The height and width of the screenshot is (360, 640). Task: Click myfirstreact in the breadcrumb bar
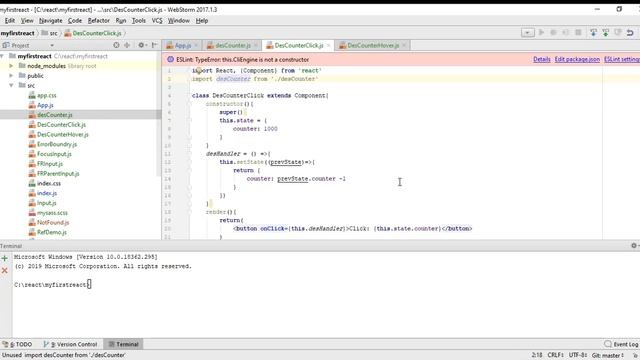pos(18,33)
